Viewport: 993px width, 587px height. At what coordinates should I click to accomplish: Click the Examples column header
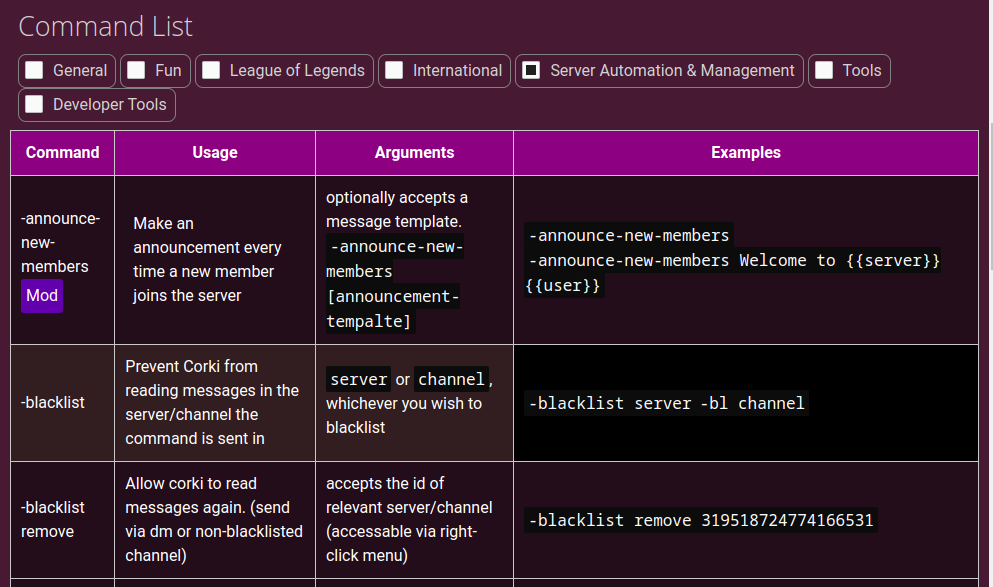pos(746,153)
